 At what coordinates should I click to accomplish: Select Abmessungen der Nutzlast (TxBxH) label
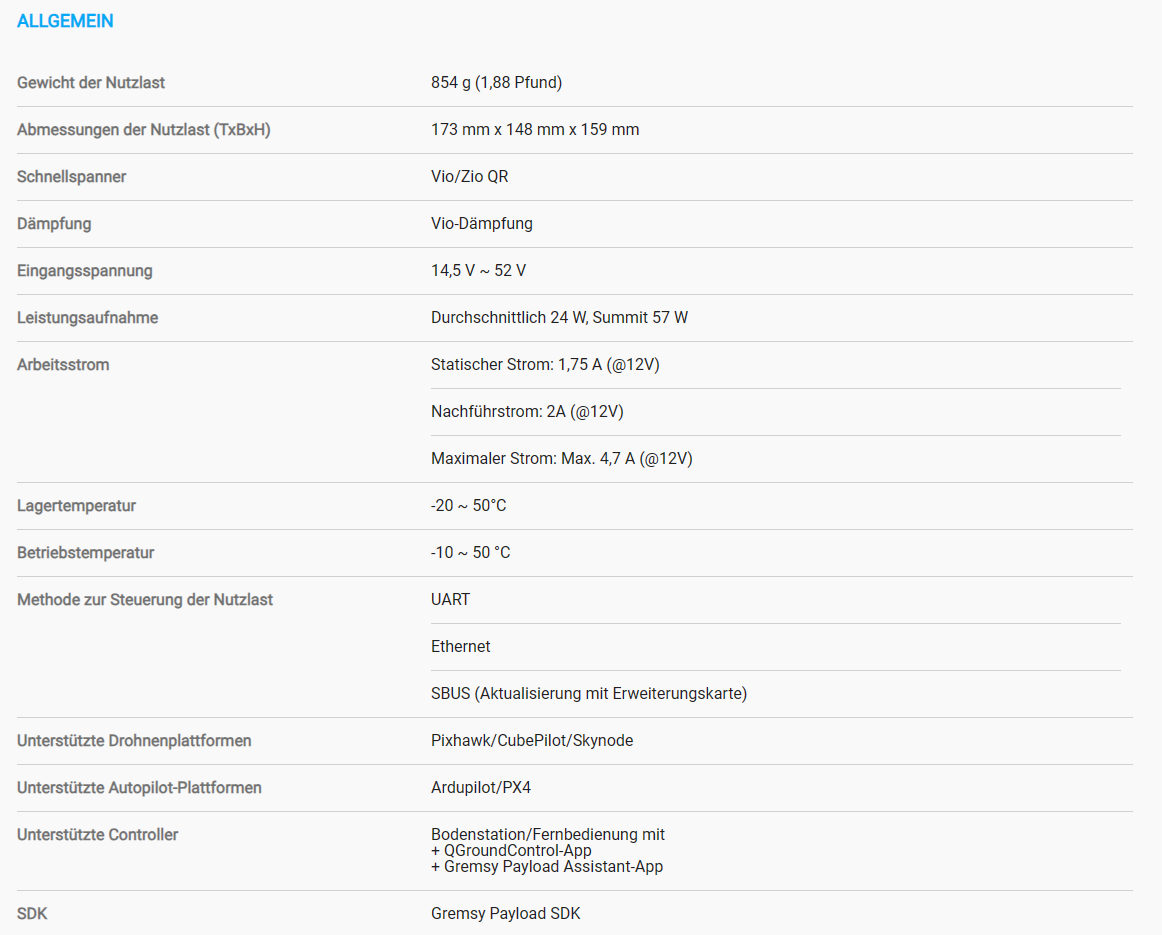coord(144,130)
